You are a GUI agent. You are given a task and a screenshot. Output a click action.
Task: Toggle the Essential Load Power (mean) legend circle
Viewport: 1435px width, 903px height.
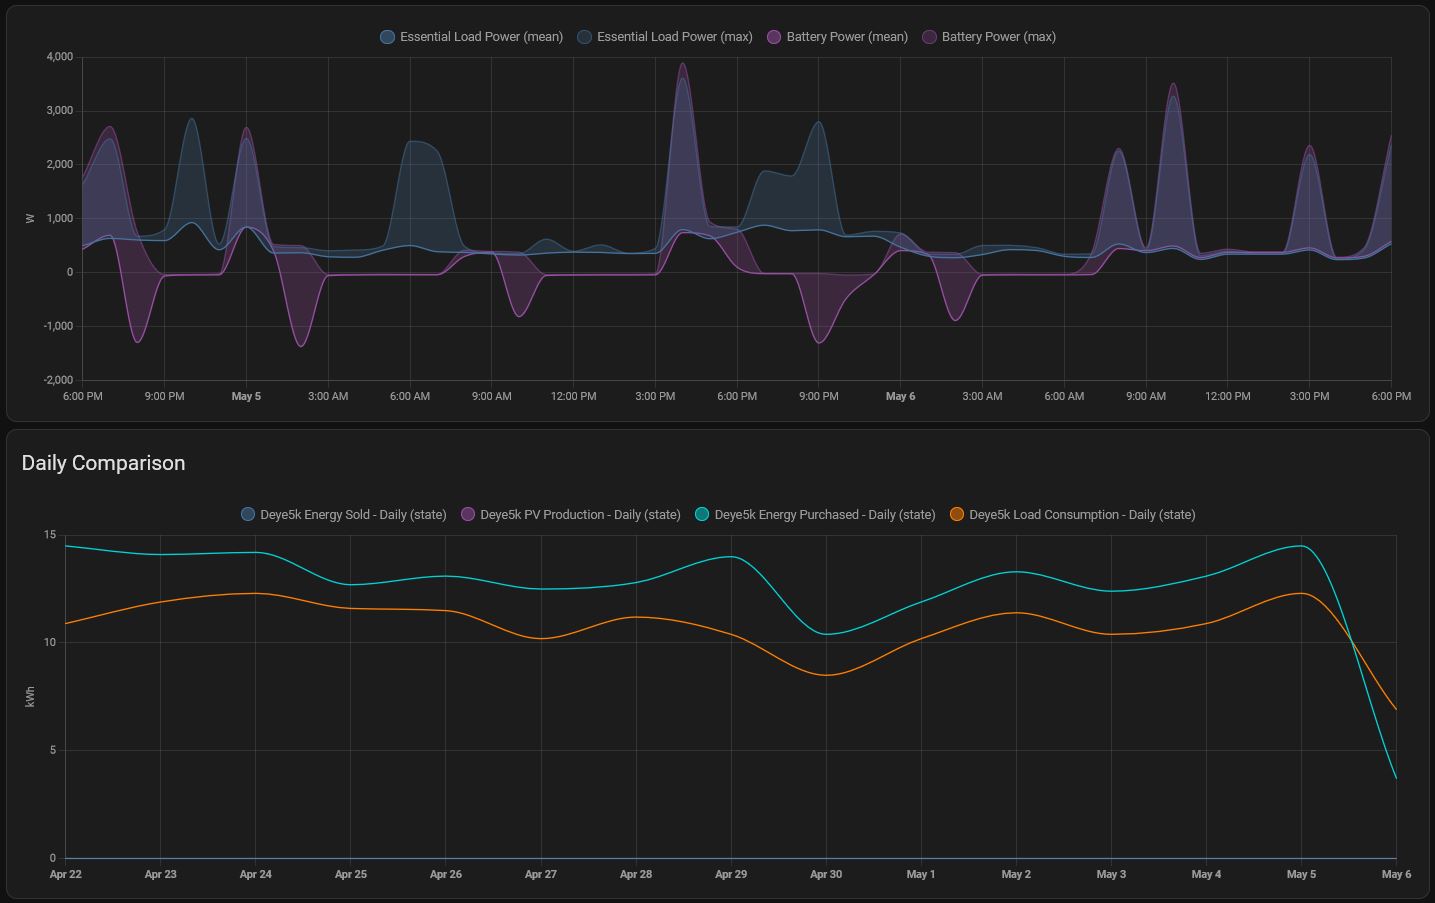coord(387,37)
